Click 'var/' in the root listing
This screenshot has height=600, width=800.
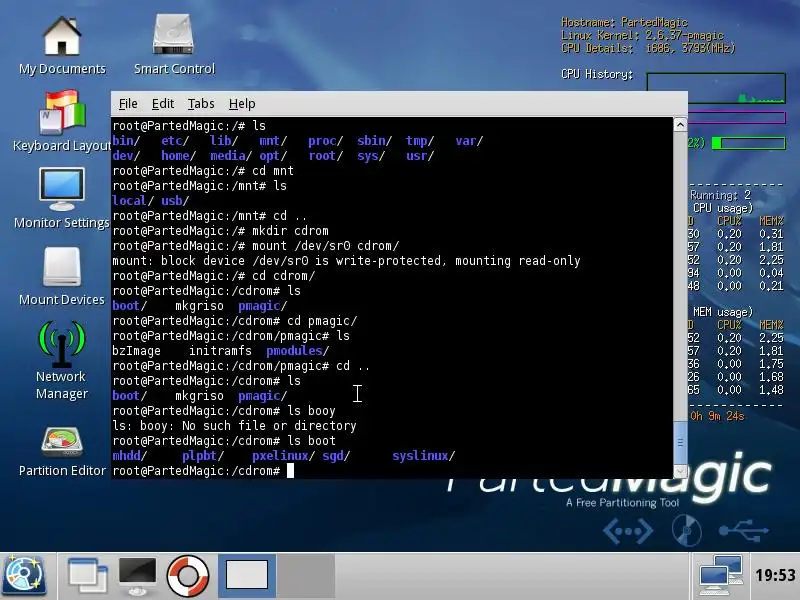click(x=469, y=141)
